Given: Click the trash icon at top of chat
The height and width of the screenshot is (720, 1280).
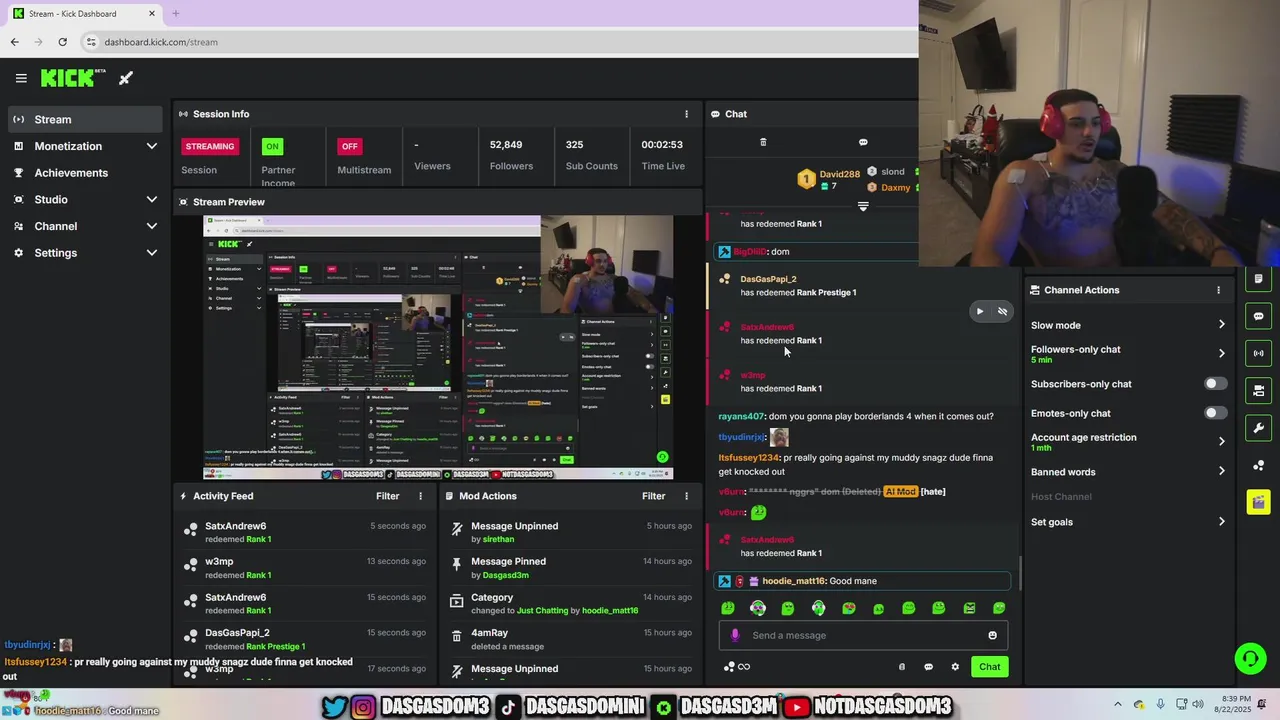Looking at the screenshot, I should click(x=763, y=142).
